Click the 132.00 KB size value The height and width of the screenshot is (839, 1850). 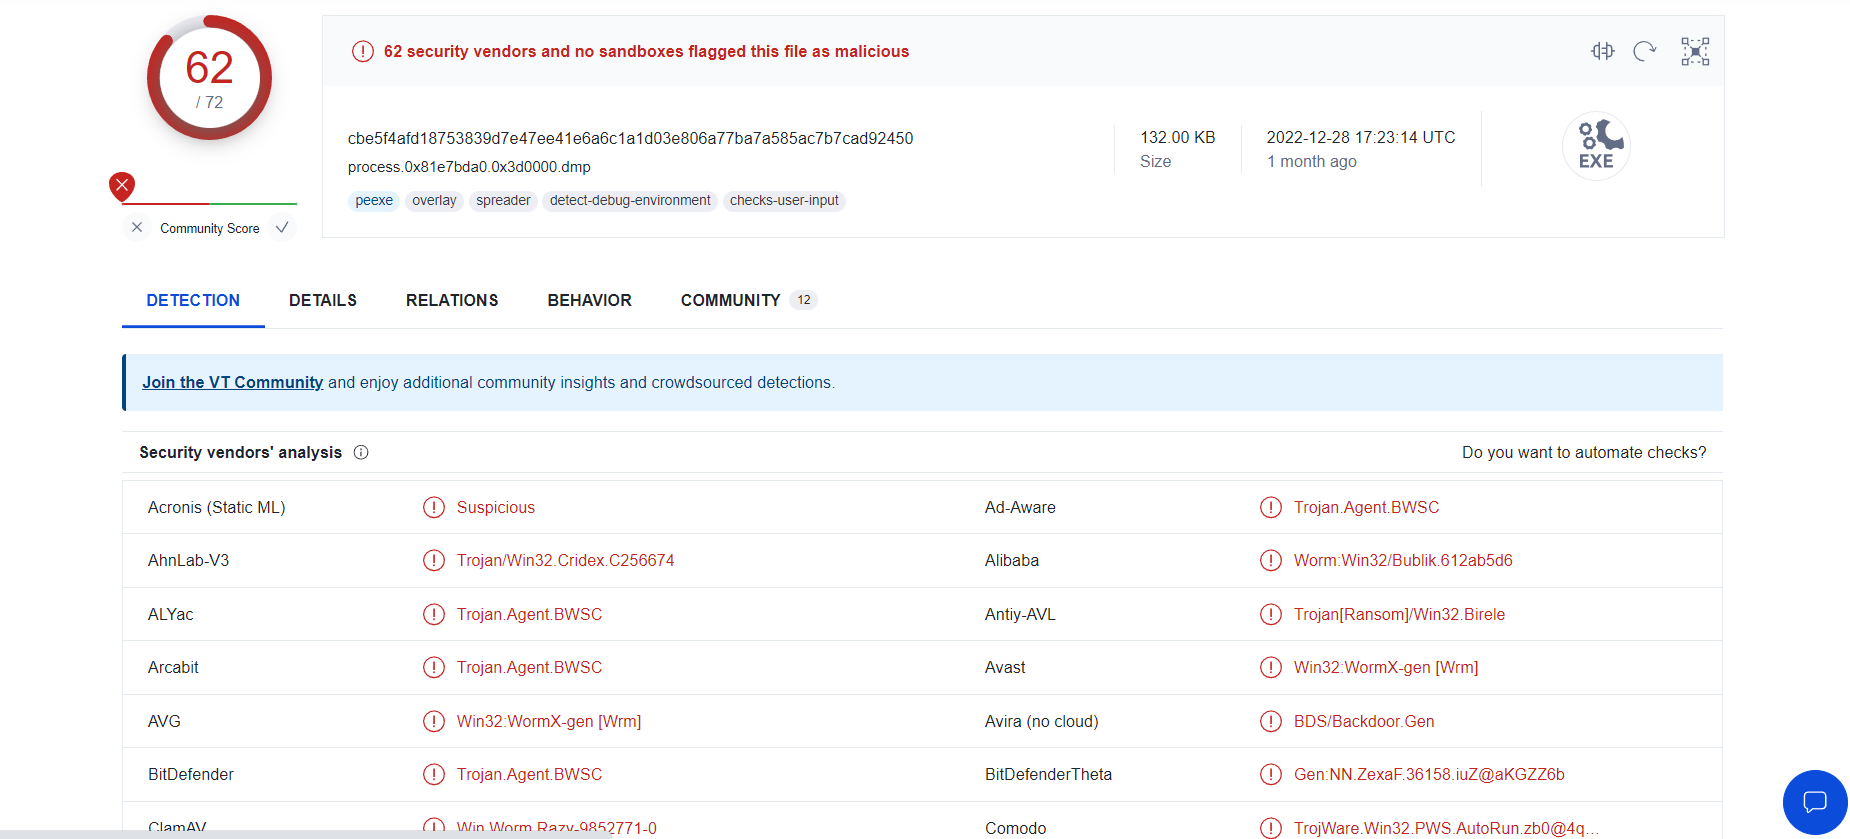click(x=1178, y=137)
